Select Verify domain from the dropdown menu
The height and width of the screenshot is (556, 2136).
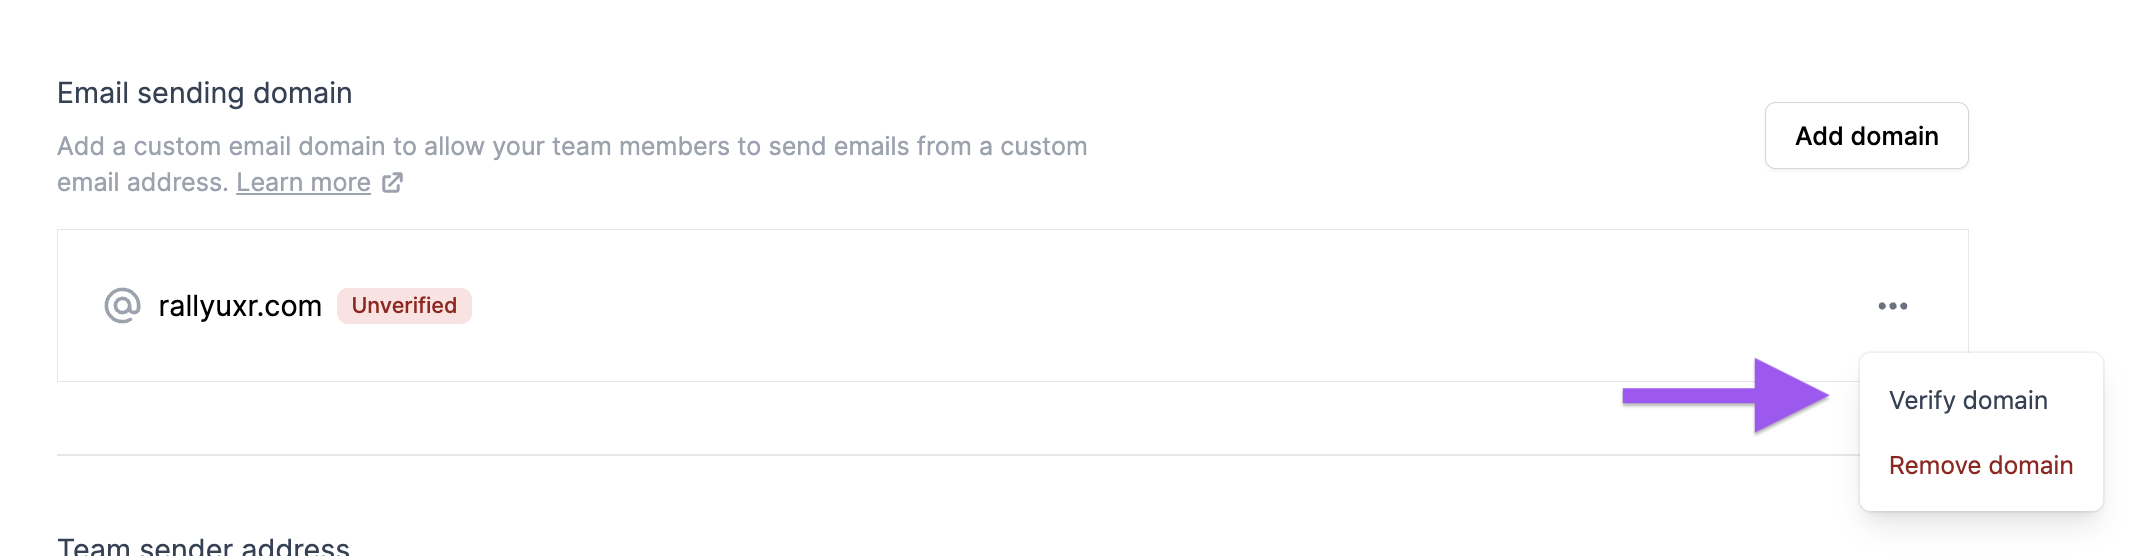coord(1967,400)
